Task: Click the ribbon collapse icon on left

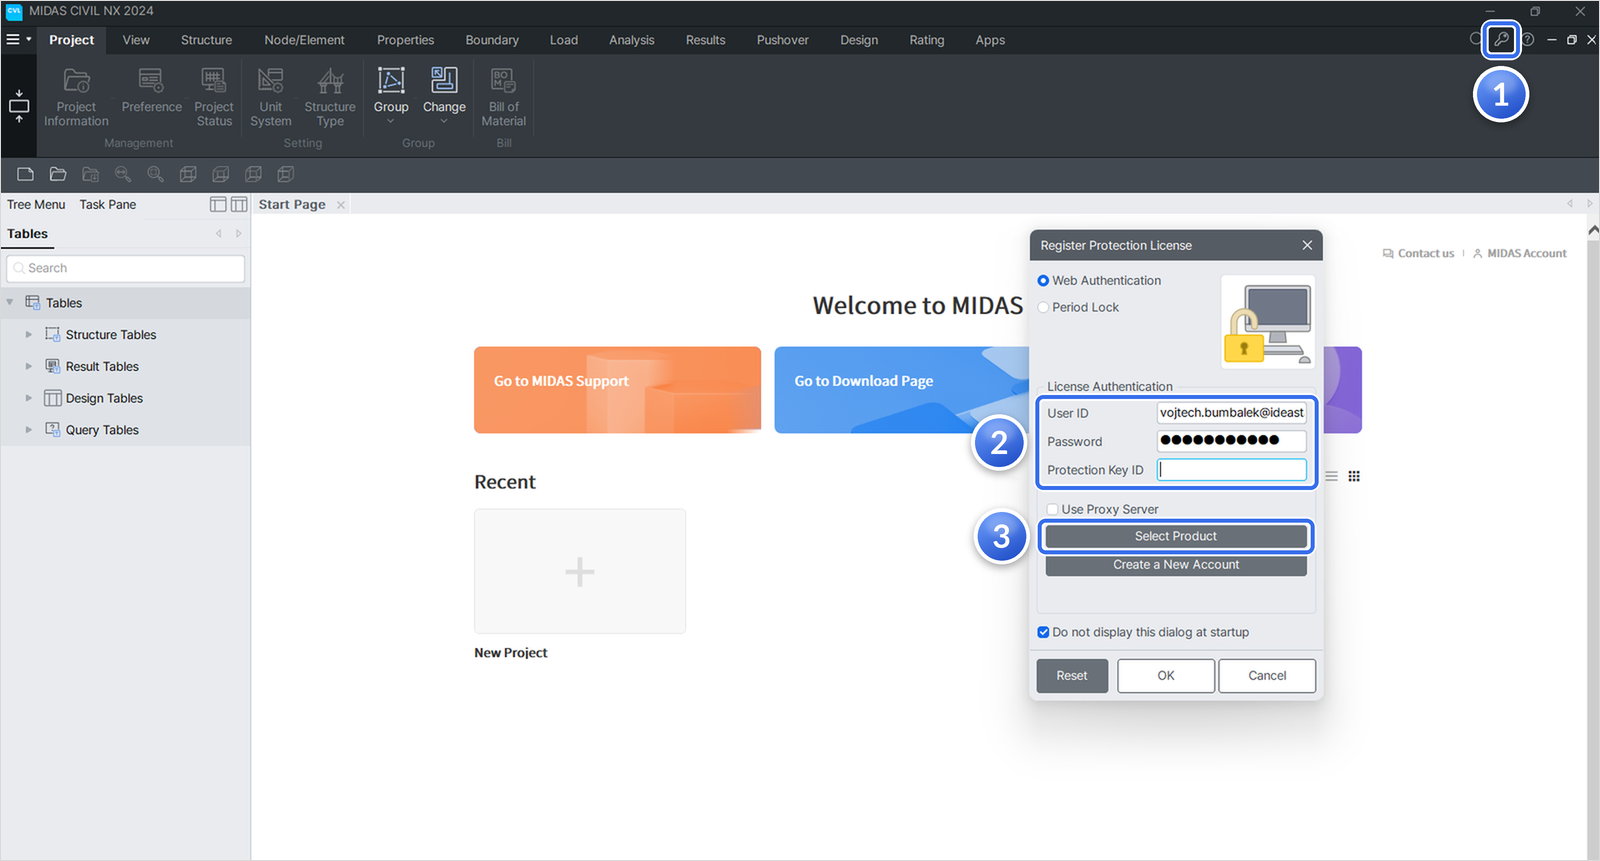Action: (19, 105)
